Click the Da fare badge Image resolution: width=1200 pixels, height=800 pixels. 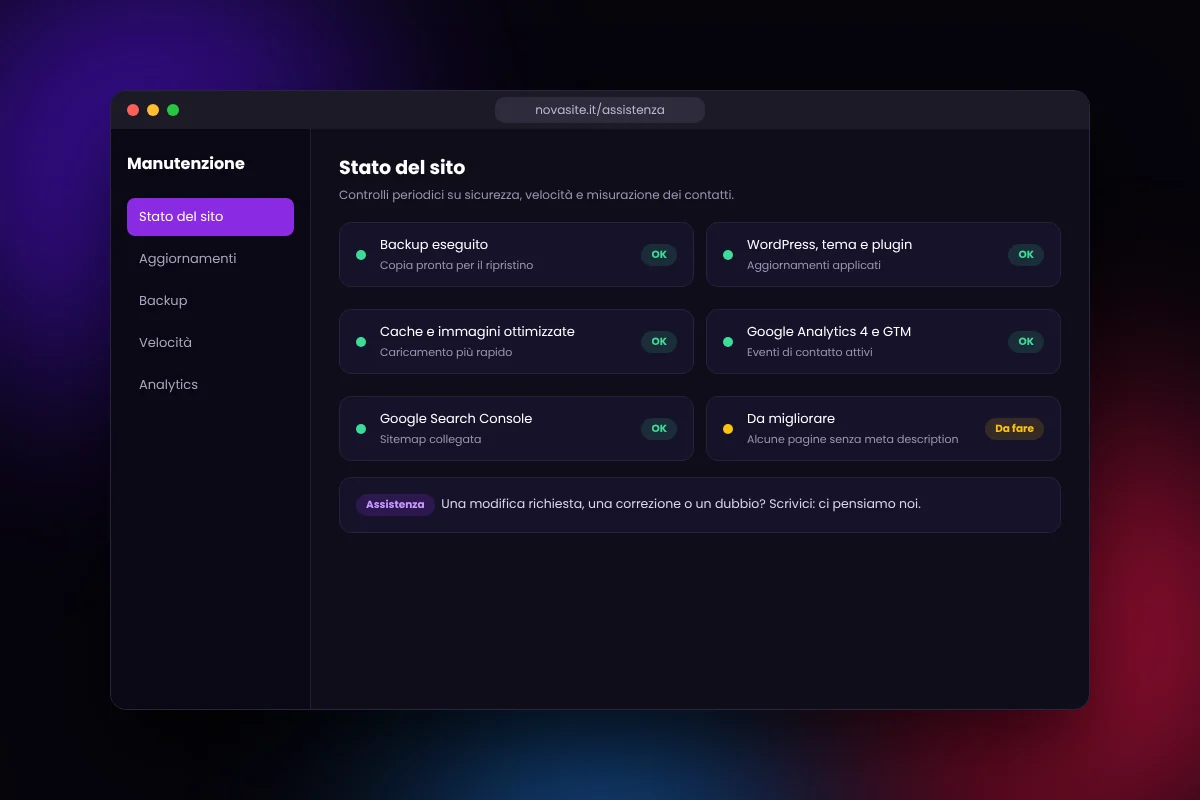tap(1014, 429)
